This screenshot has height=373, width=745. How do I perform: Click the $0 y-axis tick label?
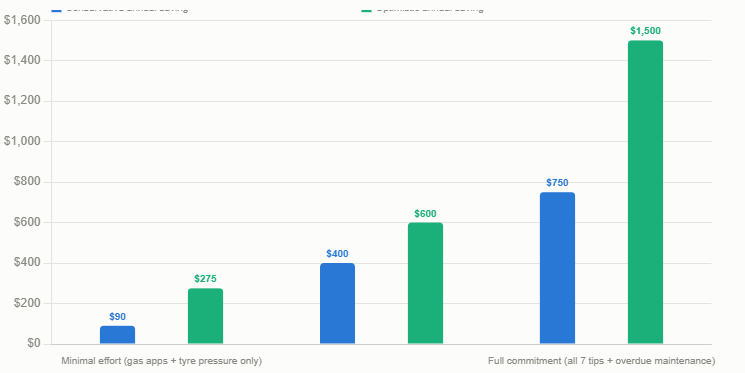(x=34, y=343)
